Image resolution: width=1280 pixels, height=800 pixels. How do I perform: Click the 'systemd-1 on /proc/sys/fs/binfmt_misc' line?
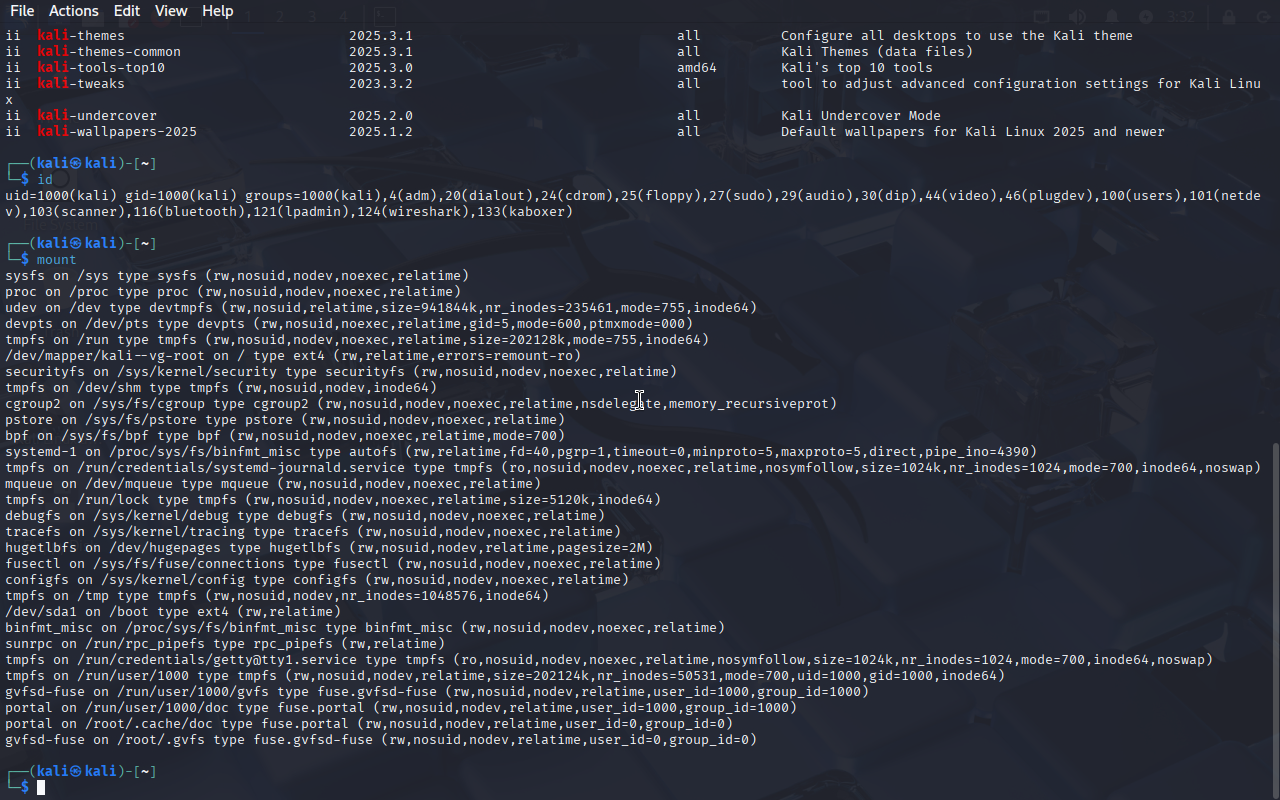521,452
